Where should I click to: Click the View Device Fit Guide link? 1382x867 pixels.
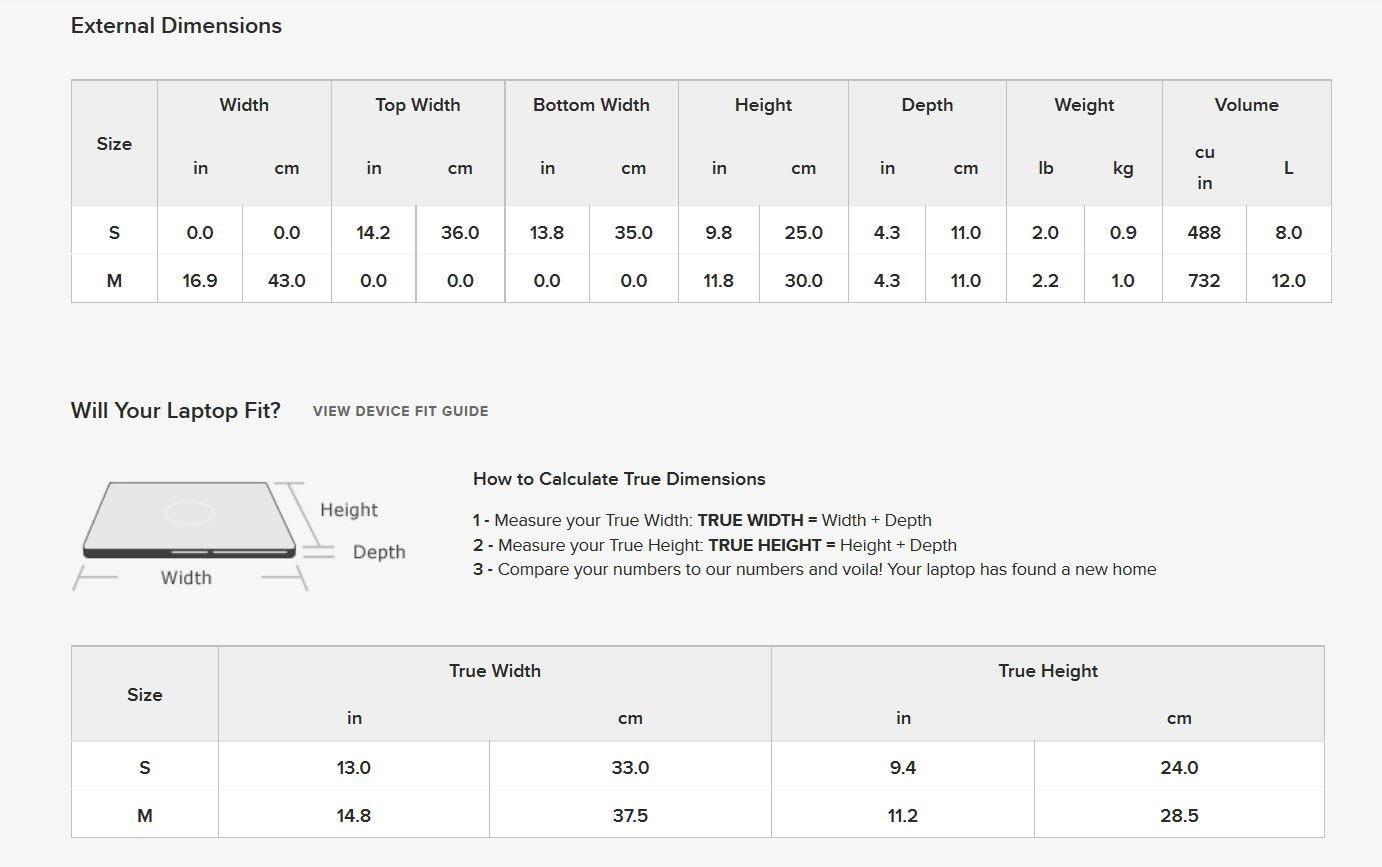tap(400, 411)
